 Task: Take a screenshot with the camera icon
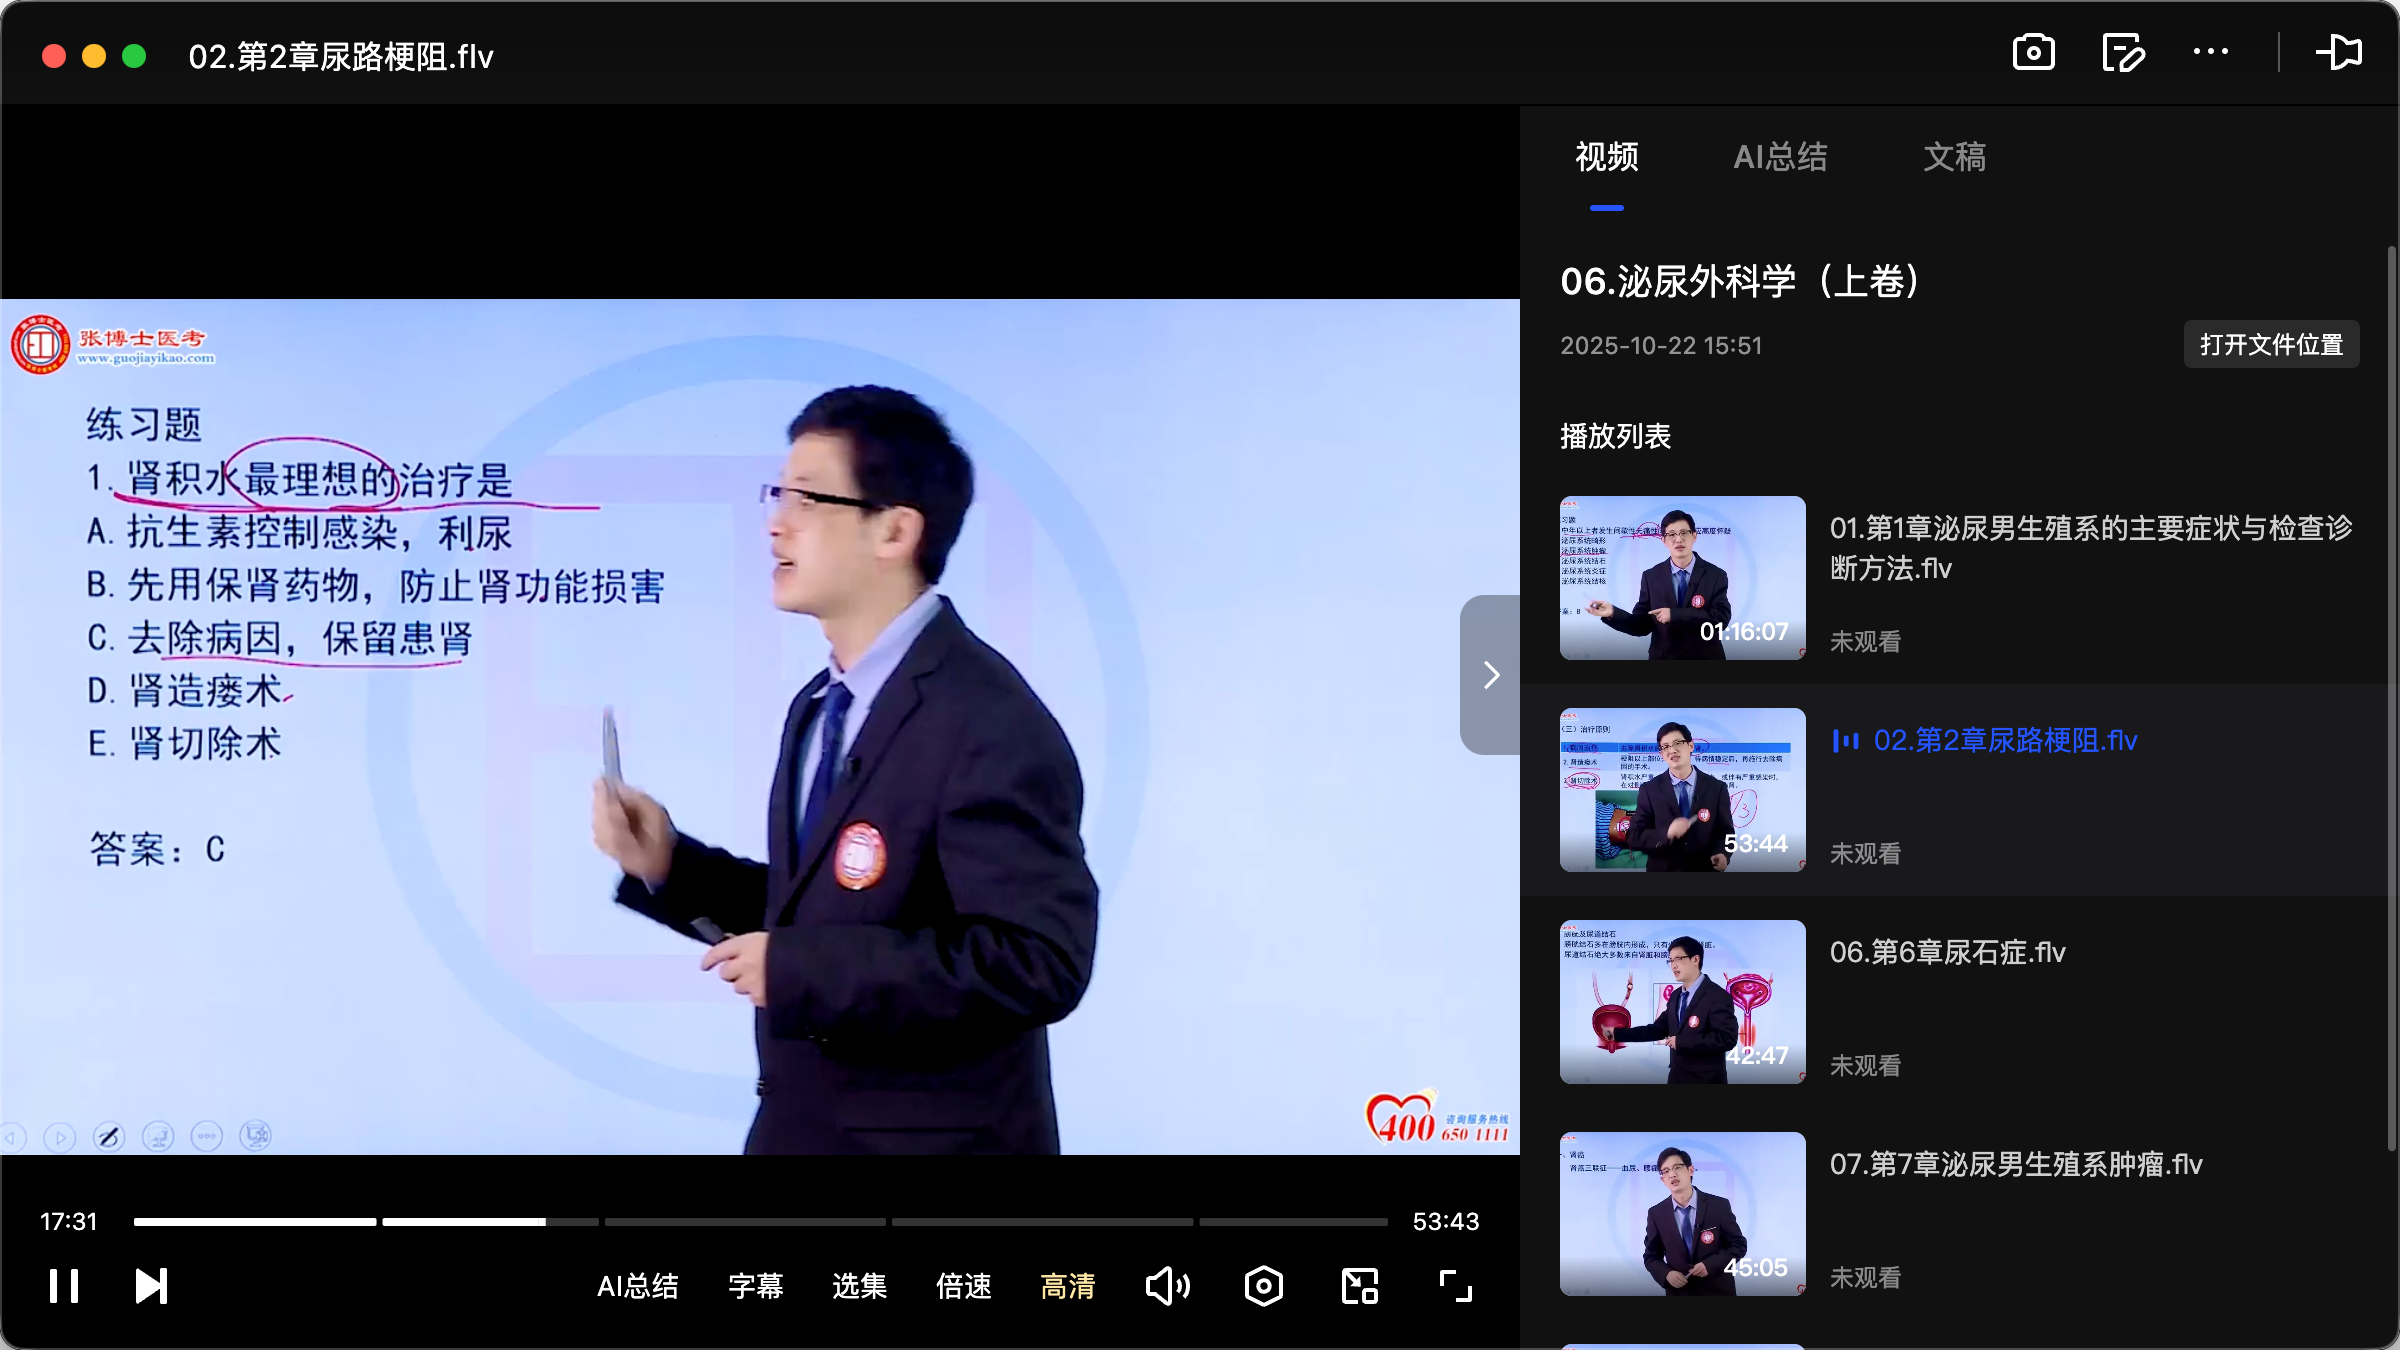pyautogui.click(x=2036, y=53)
